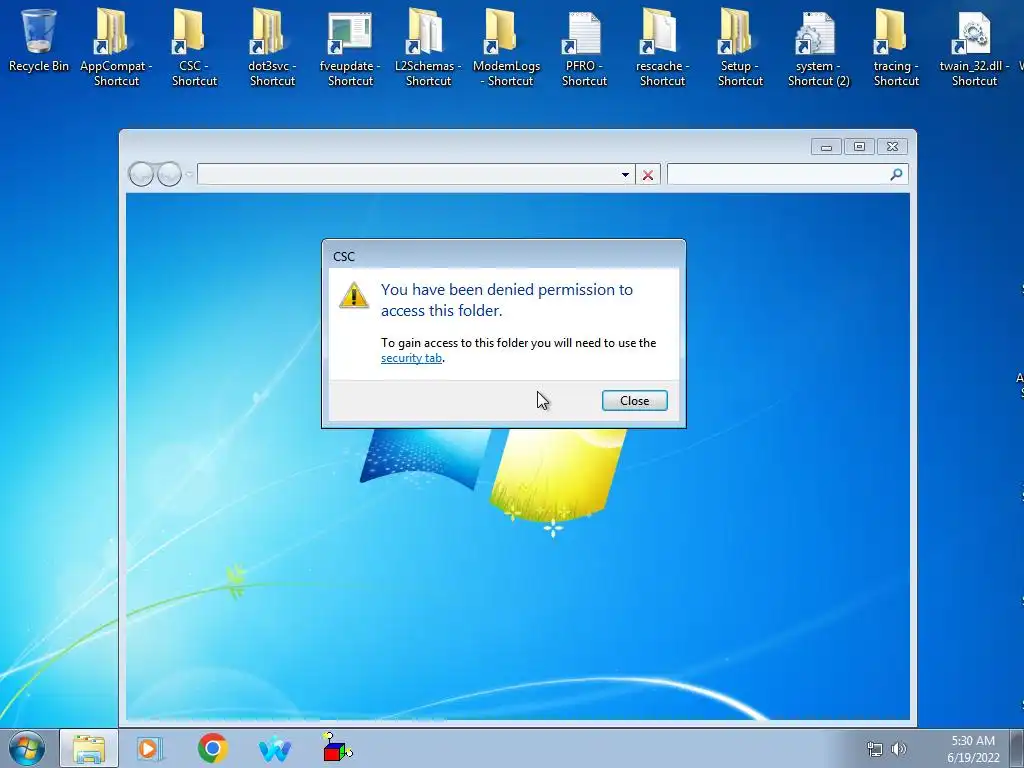
Task: Launch Windows Media Player from taskbar
Action: click(150, 748)
